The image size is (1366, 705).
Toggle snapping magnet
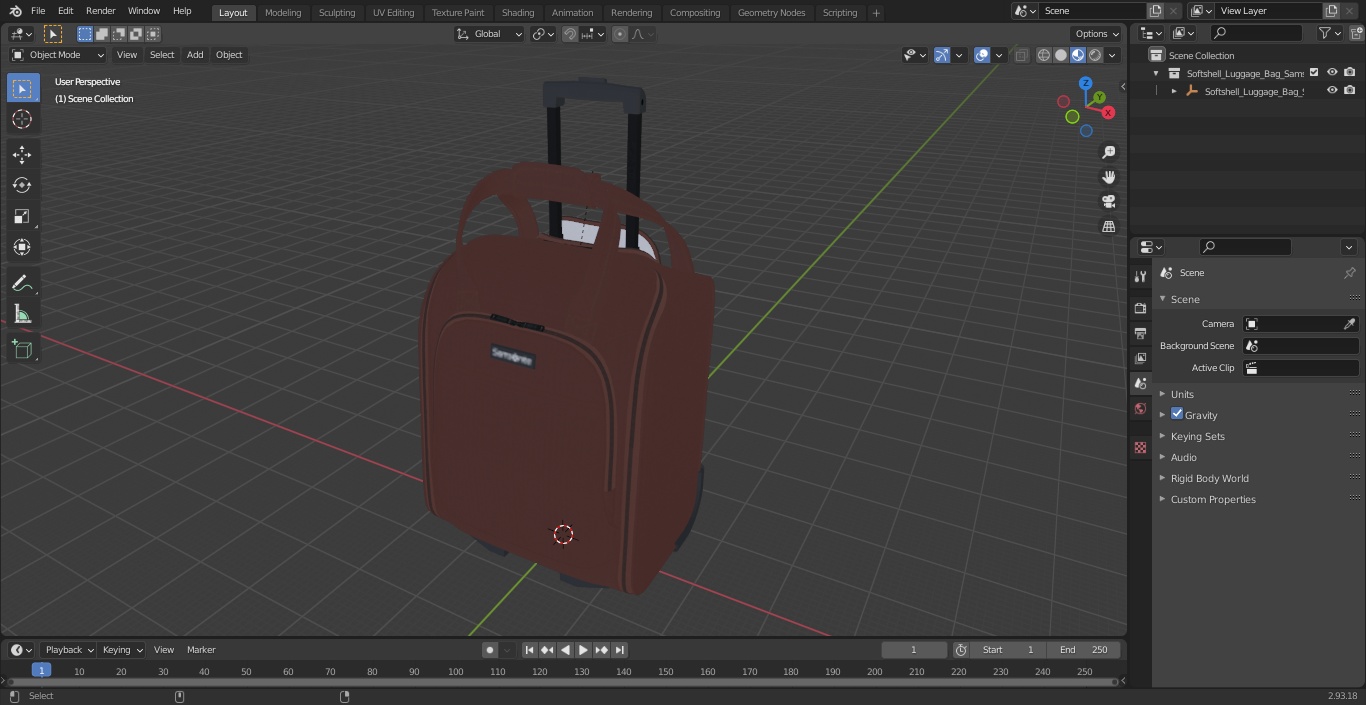[570, 34]
